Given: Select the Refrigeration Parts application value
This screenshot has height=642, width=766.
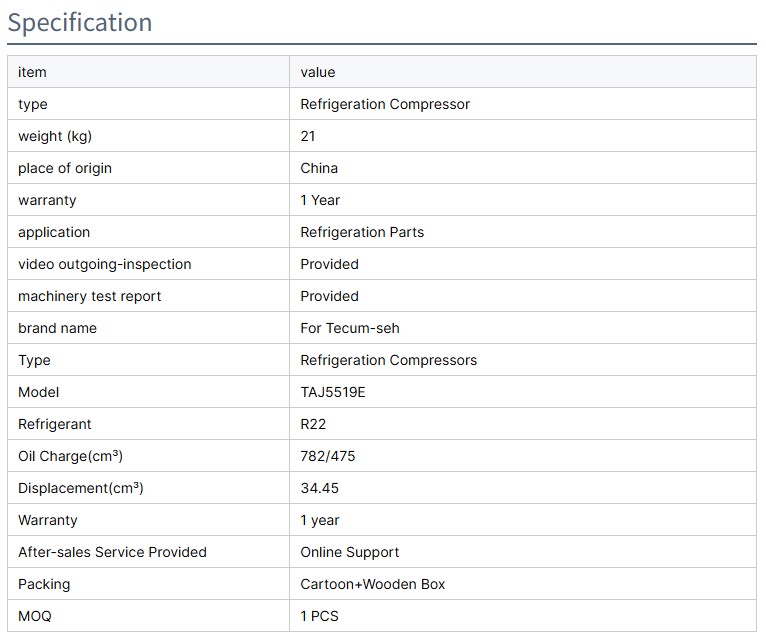Looking at the screenshot, I should click(362, 232).
